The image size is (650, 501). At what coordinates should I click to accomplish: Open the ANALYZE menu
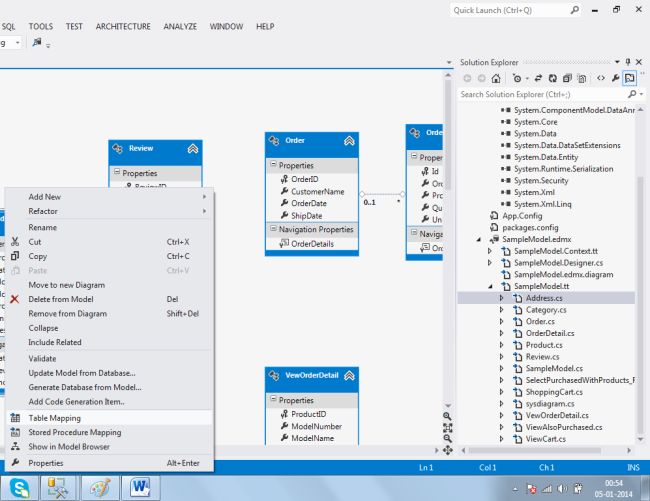click(180, 27)
